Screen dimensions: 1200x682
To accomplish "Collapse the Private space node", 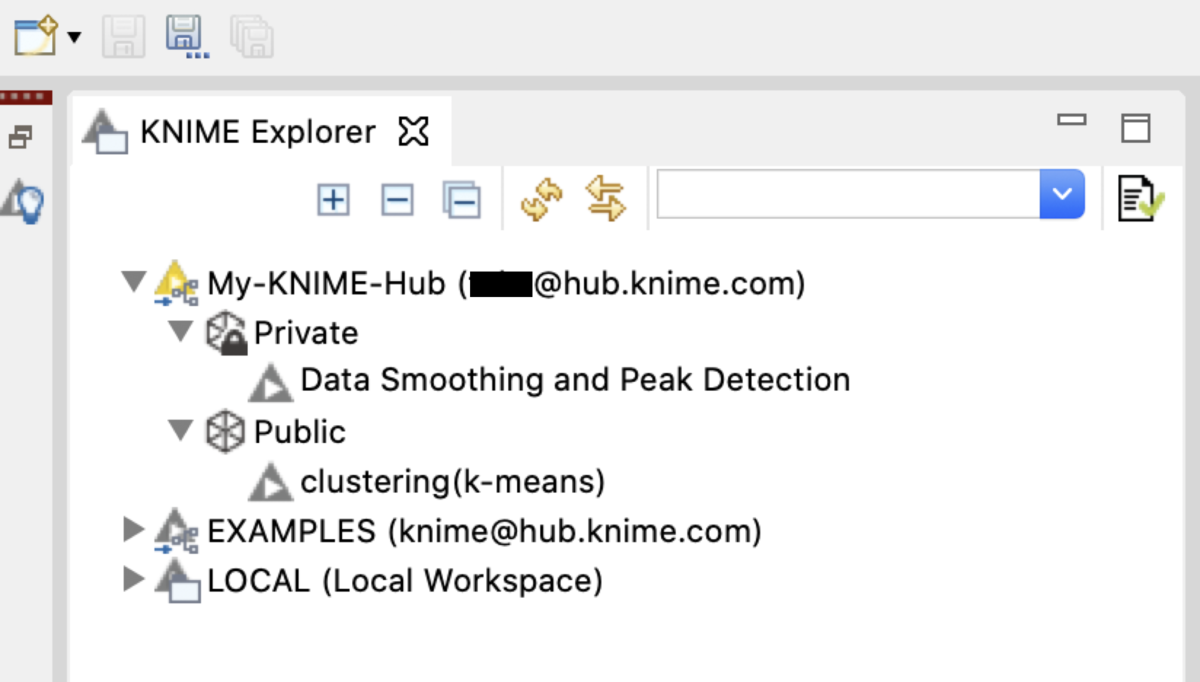I will (x=181, y=330).
